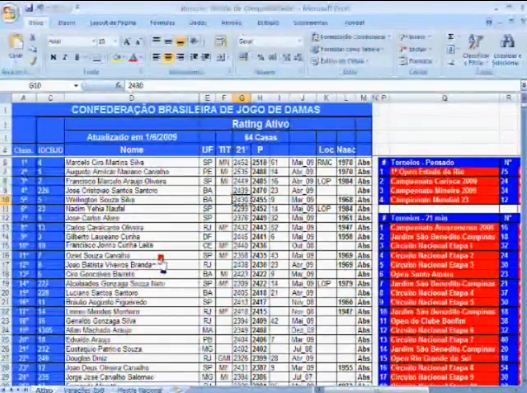Toggle the highlighted center alignment button
527x393 pixels.
168,57
